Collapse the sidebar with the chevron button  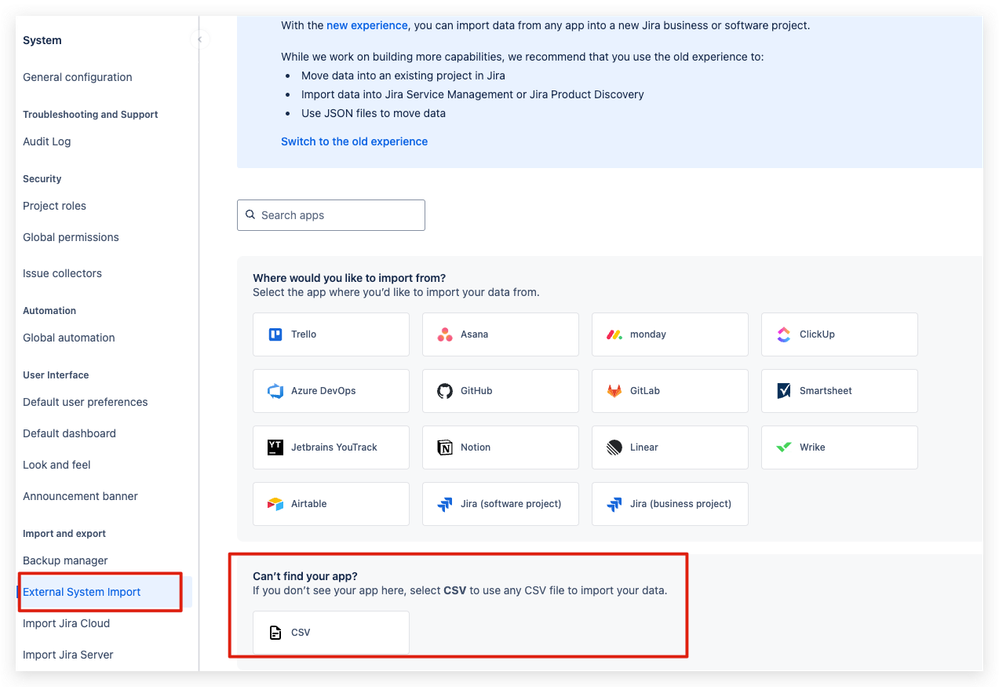[x=199, y=40]
